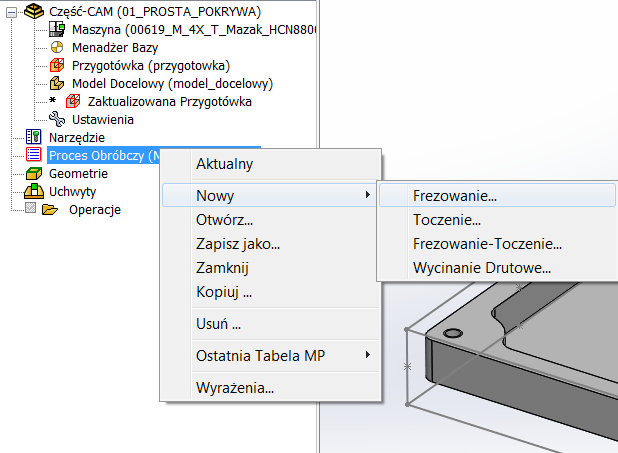Select the Model Docelowy icon
Image resolution: width=618 pixels, height=453 pixels.
pyautogui.click(x=57, y=83)
